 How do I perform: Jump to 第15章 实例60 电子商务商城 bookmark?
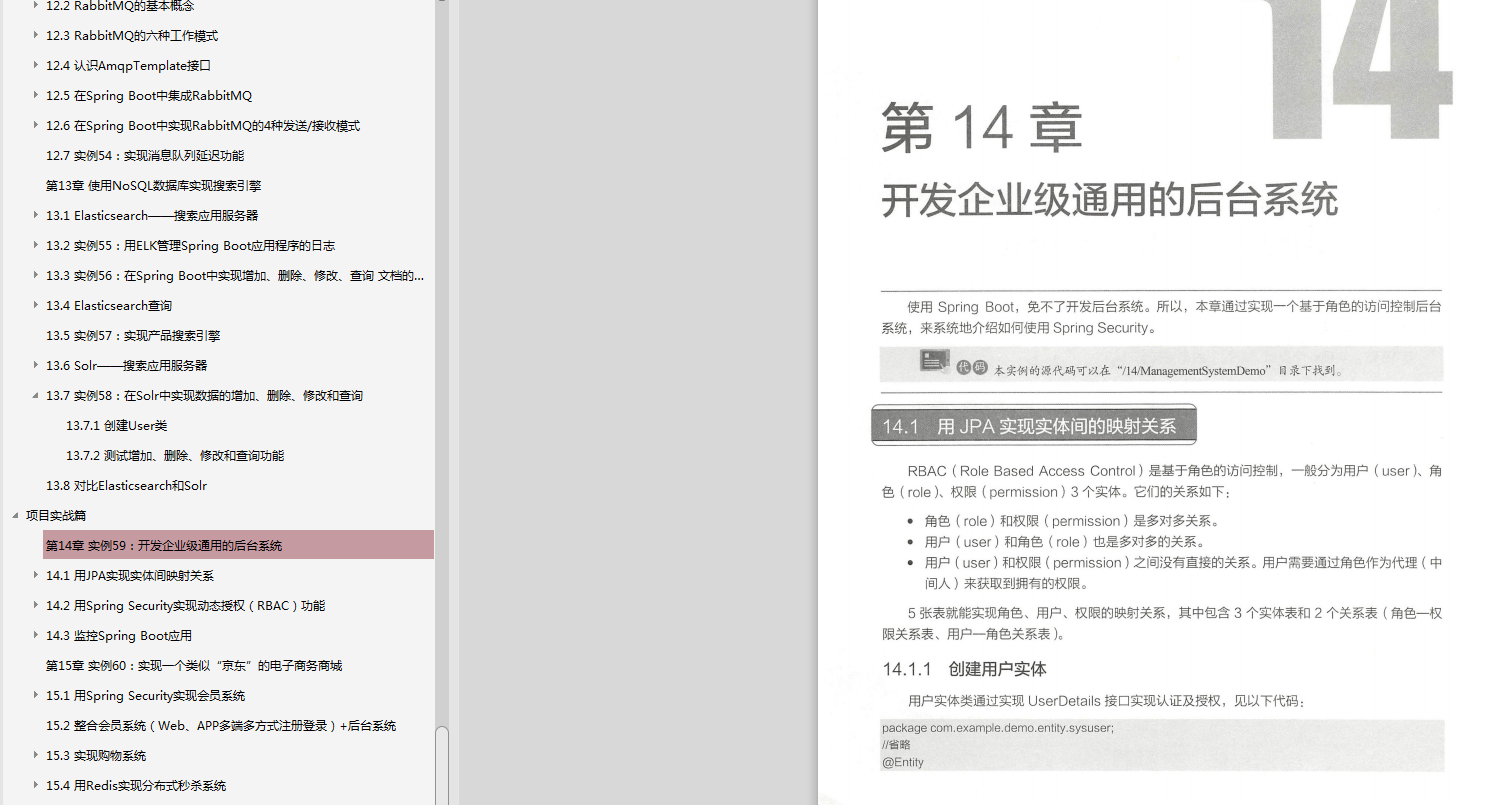pos(194,666)
